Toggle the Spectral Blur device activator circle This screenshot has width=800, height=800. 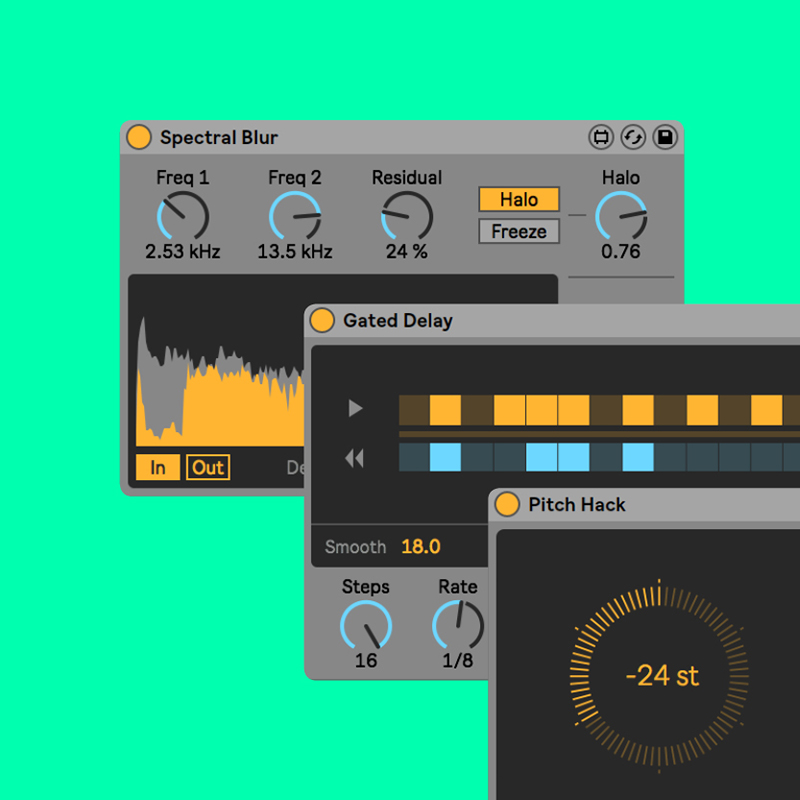click(x=139, y=137)
